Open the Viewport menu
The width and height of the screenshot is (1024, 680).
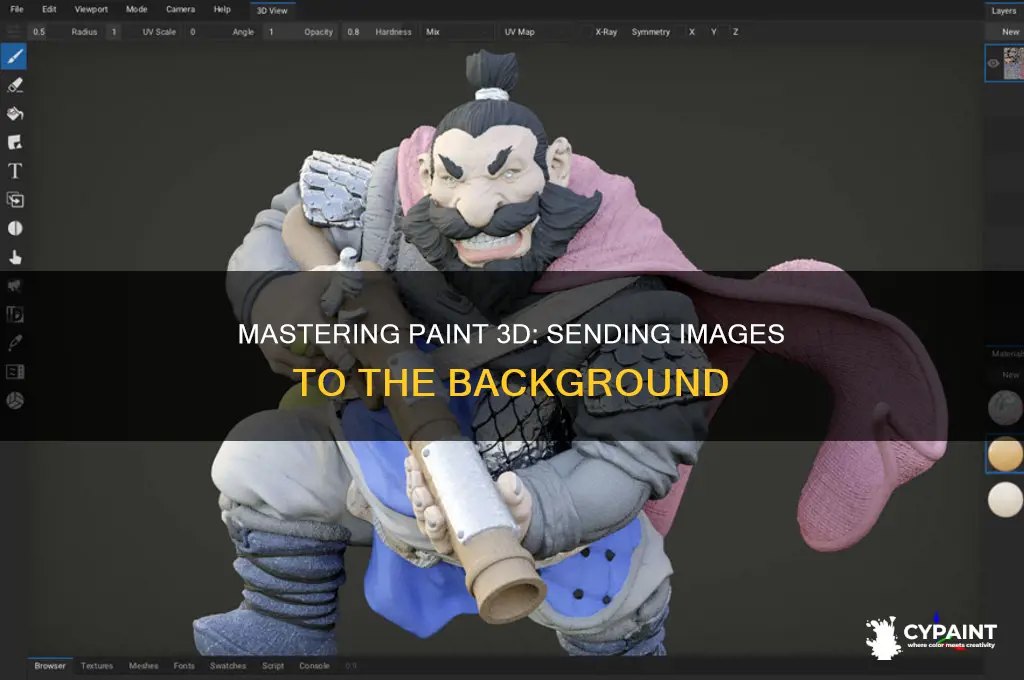(91, 9)
